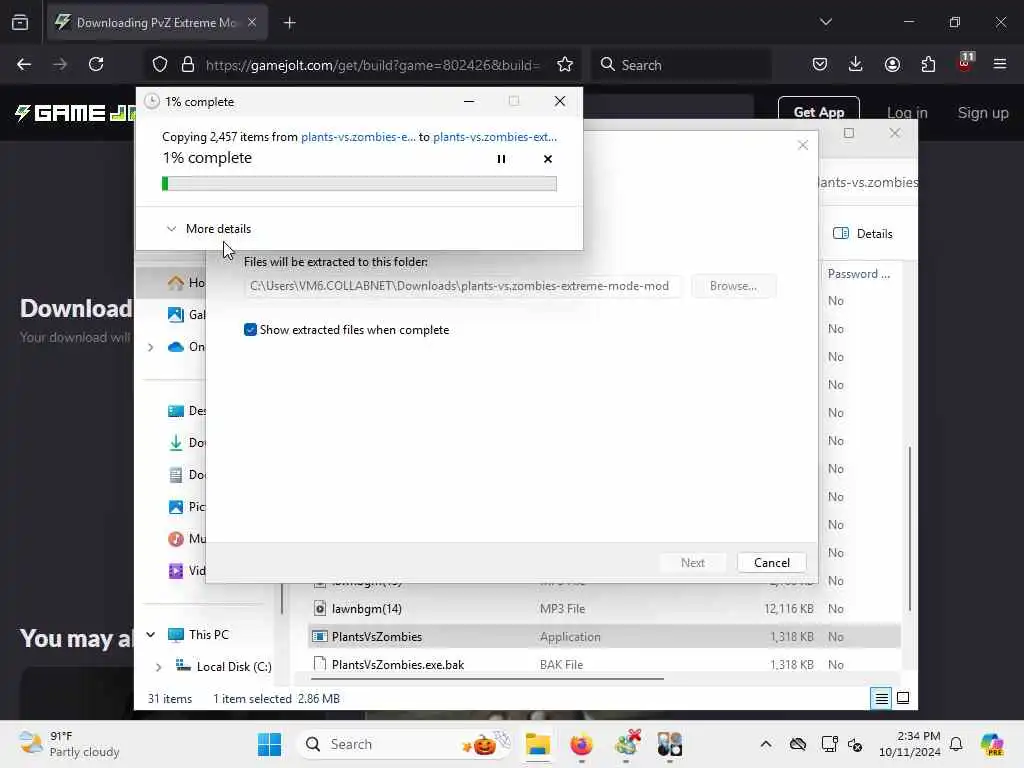
Task: Select the Downloading PvZ Extreme Mode tab
Action: point(157,23)
